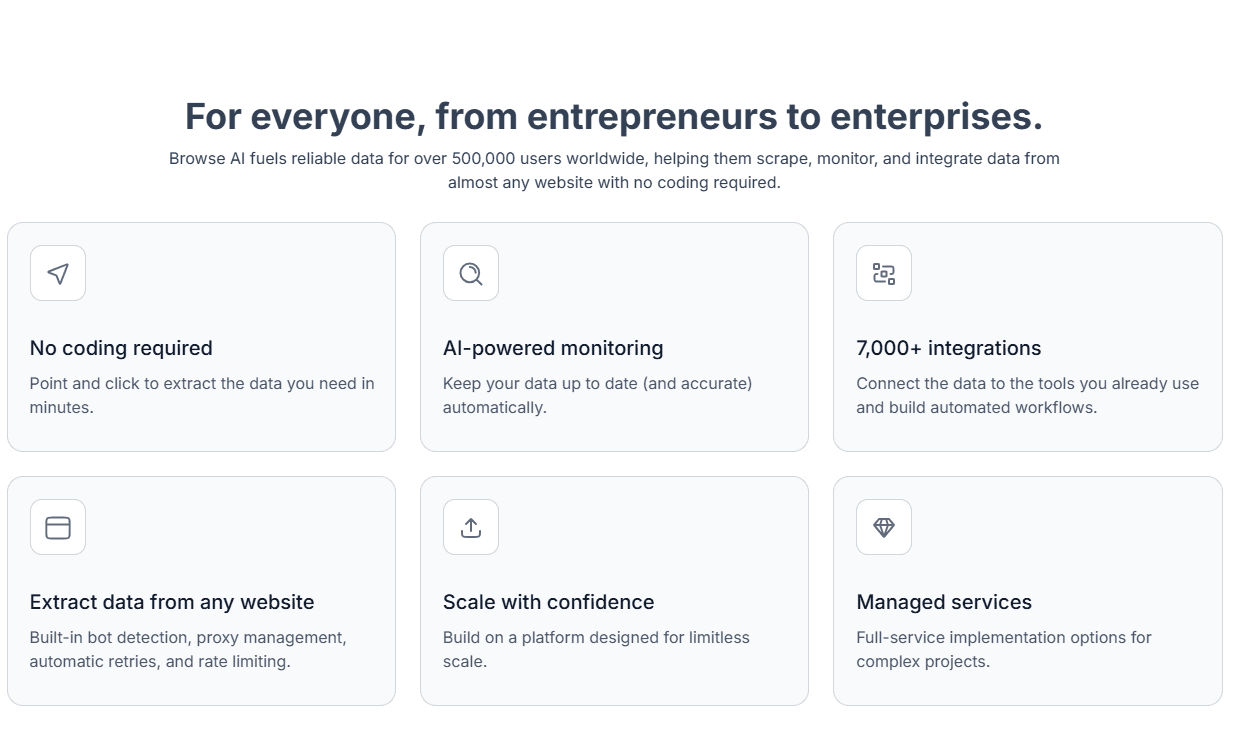Image resolution: width=1235 pixels, height=748 pixels.
Task: Click the browser window icon
Action: [58, 527]
